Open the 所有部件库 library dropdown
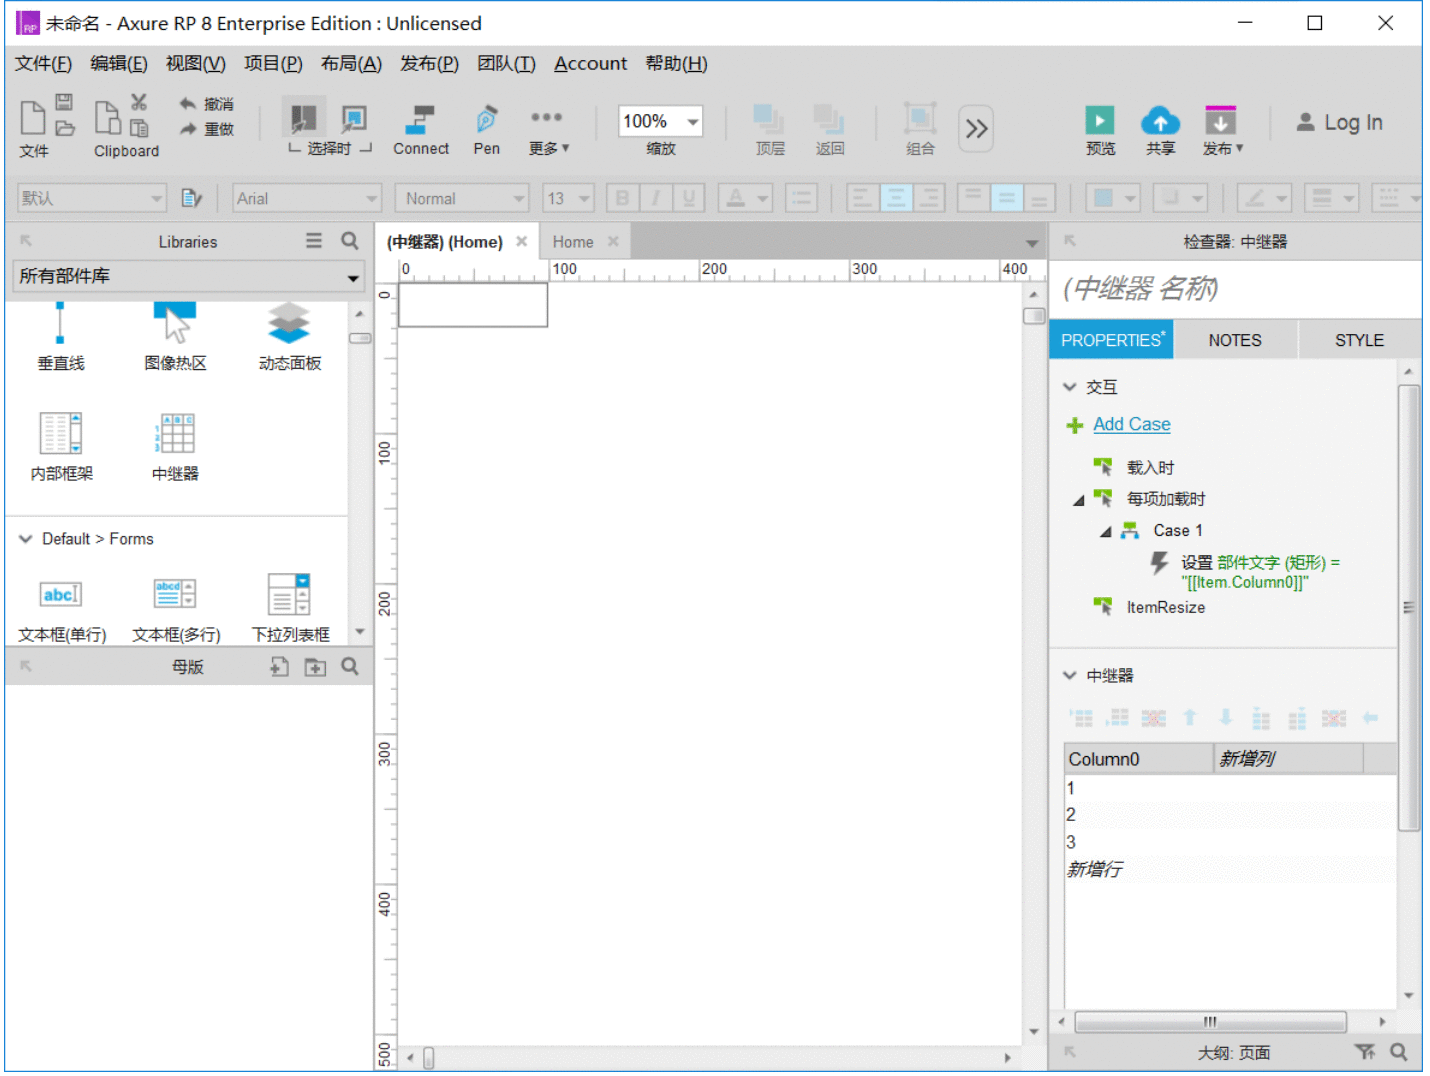The width and height of the screenshot is (1430, 1076). click(x=189, y=276)
